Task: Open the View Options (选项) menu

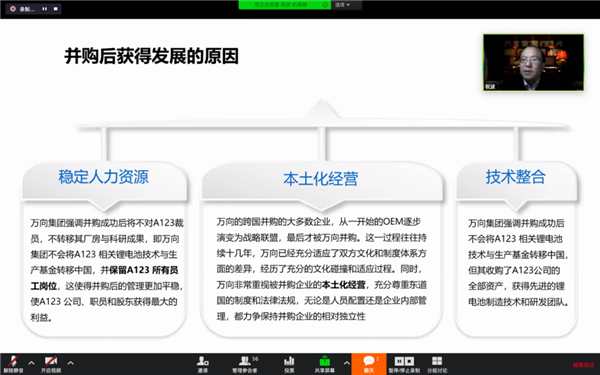Action: coord(343,5)
